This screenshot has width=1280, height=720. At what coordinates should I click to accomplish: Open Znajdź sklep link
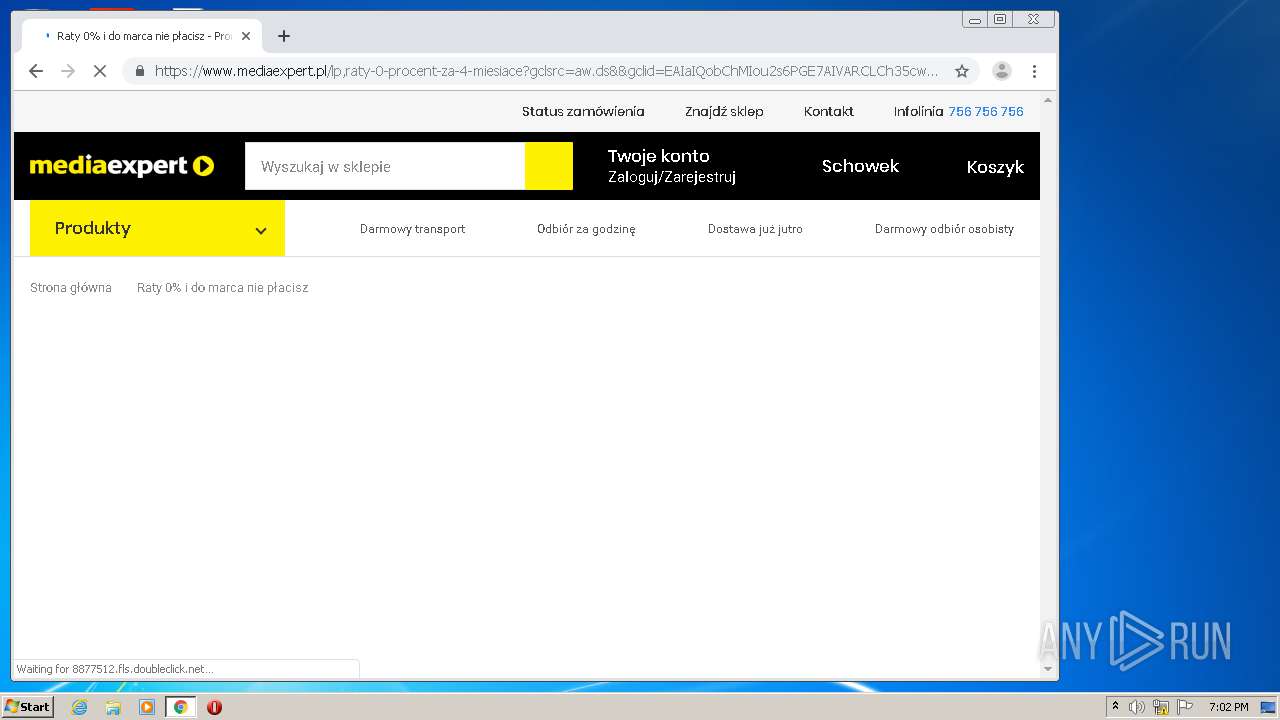click(724, 112)
